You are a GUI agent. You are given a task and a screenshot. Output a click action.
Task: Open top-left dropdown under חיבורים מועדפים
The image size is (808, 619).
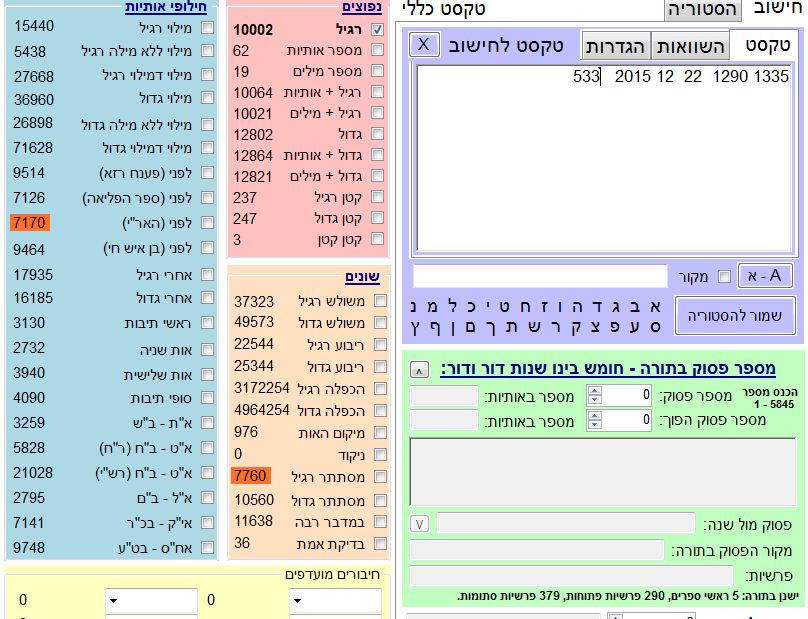coord(150,600)
